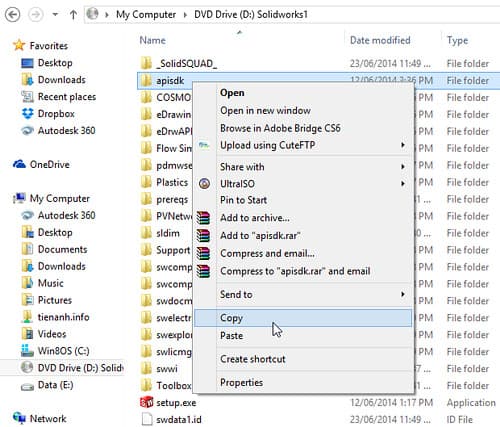Choose Compress to "apisdk.rar" and email

295,271
